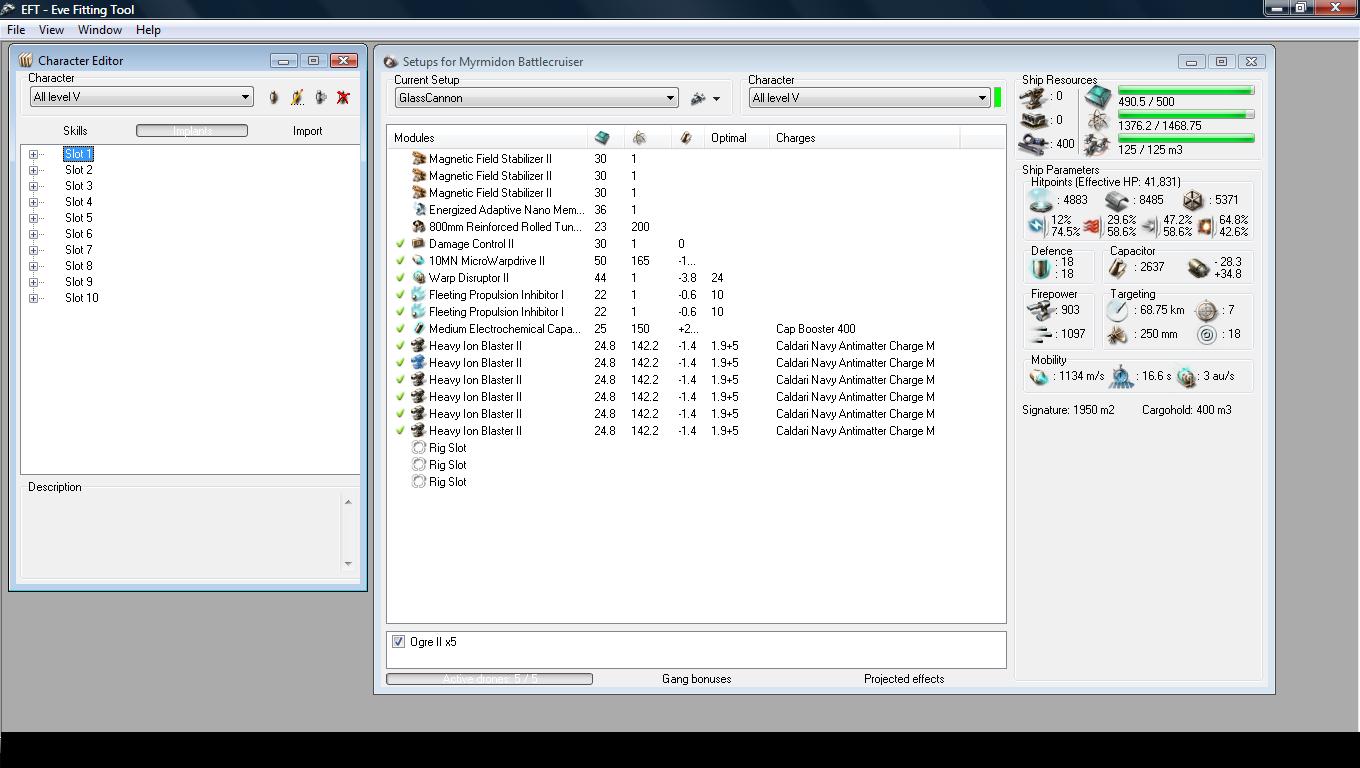Open the Character dropdown in Character Editor
The height and width of the screenshot is (768, 1360).
[245, 97]
